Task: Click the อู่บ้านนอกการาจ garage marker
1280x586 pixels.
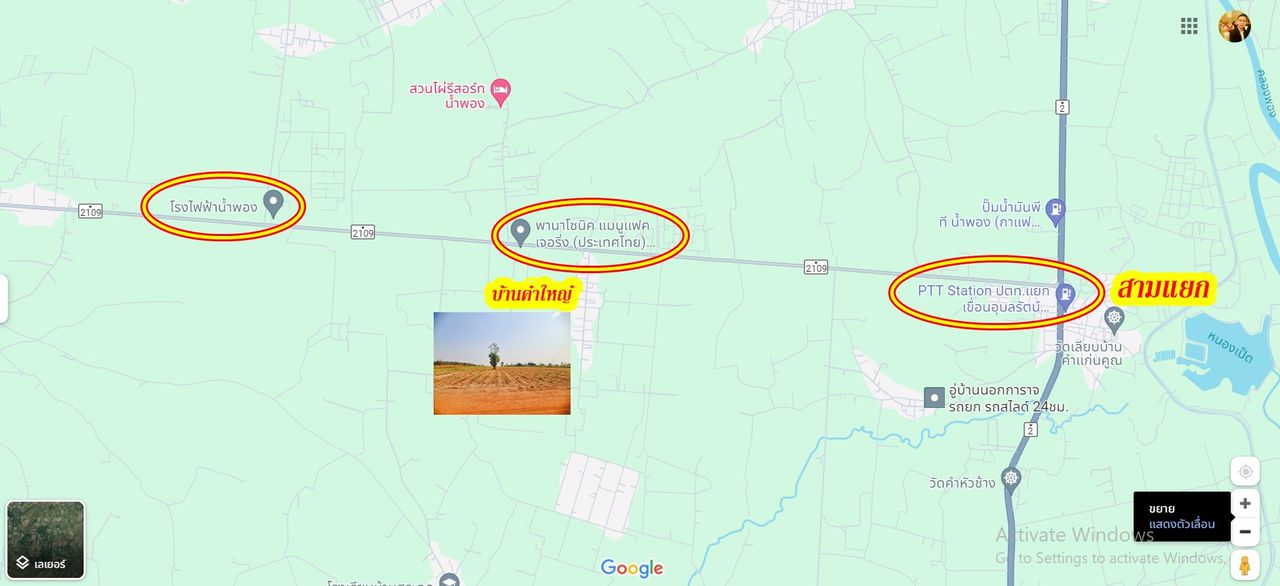Action: (934, 397)
